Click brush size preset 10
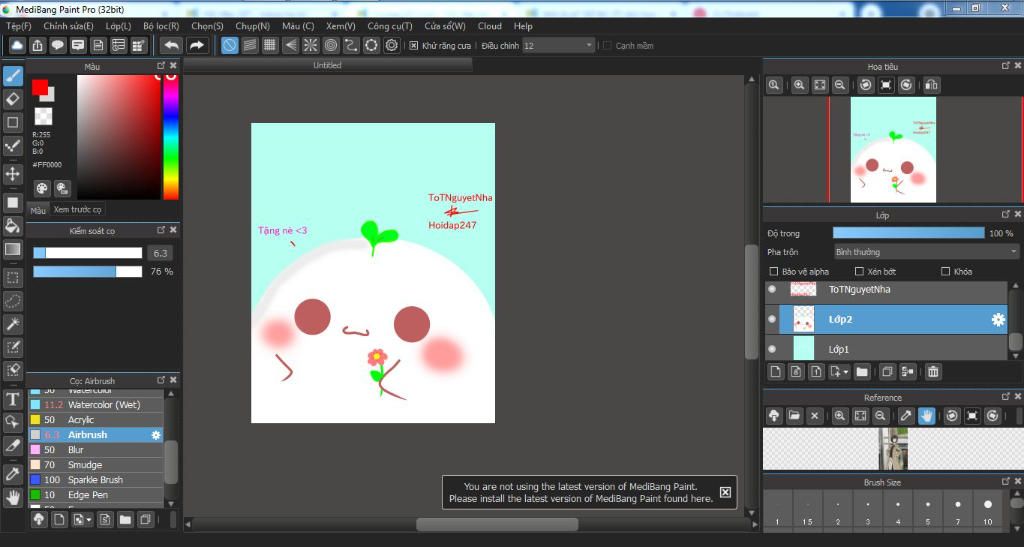The width and height of the screenshot is (1024, 547). pos(987,512)
